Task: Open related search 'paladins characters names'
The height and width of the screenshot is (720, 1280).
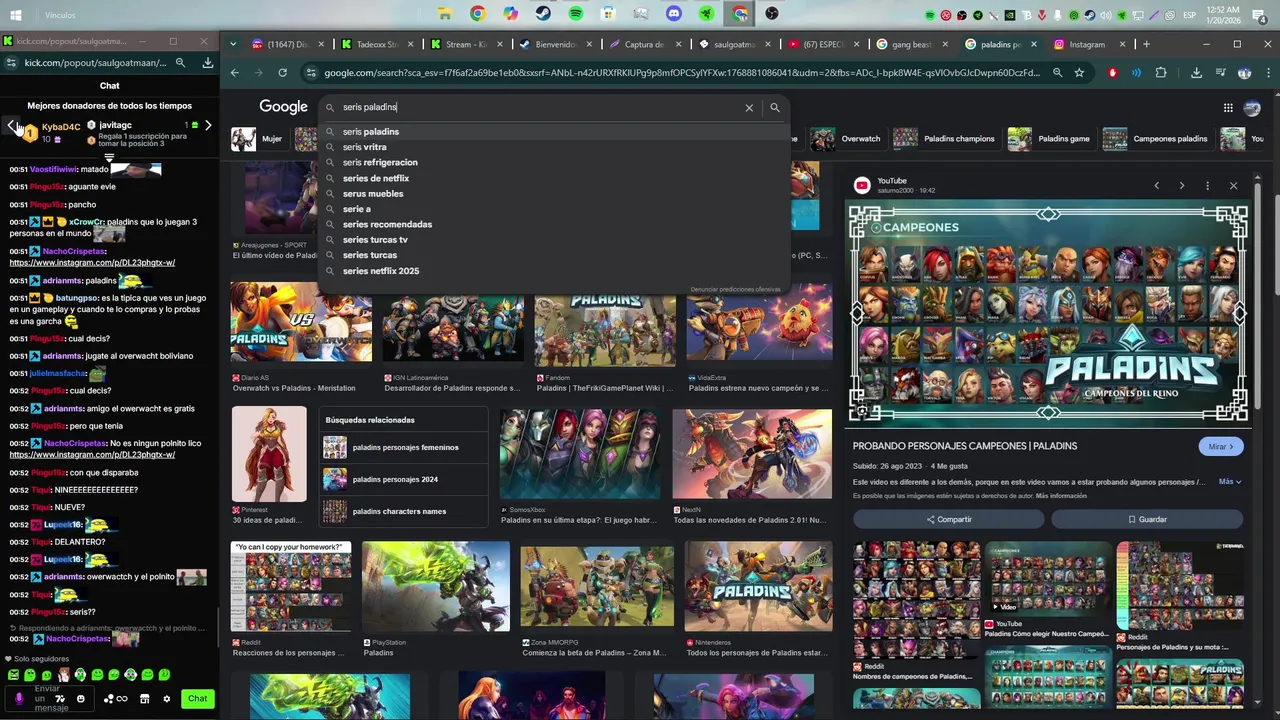Action: [403, 511]
